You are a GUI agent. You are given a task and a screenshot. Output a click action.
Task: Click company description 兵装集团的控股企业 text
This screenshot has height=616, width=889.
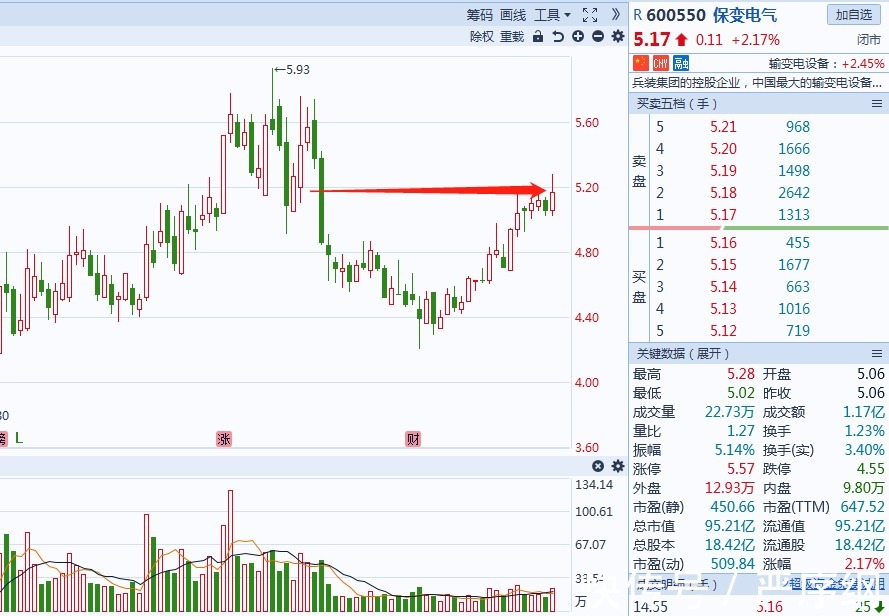pos(757,83)
